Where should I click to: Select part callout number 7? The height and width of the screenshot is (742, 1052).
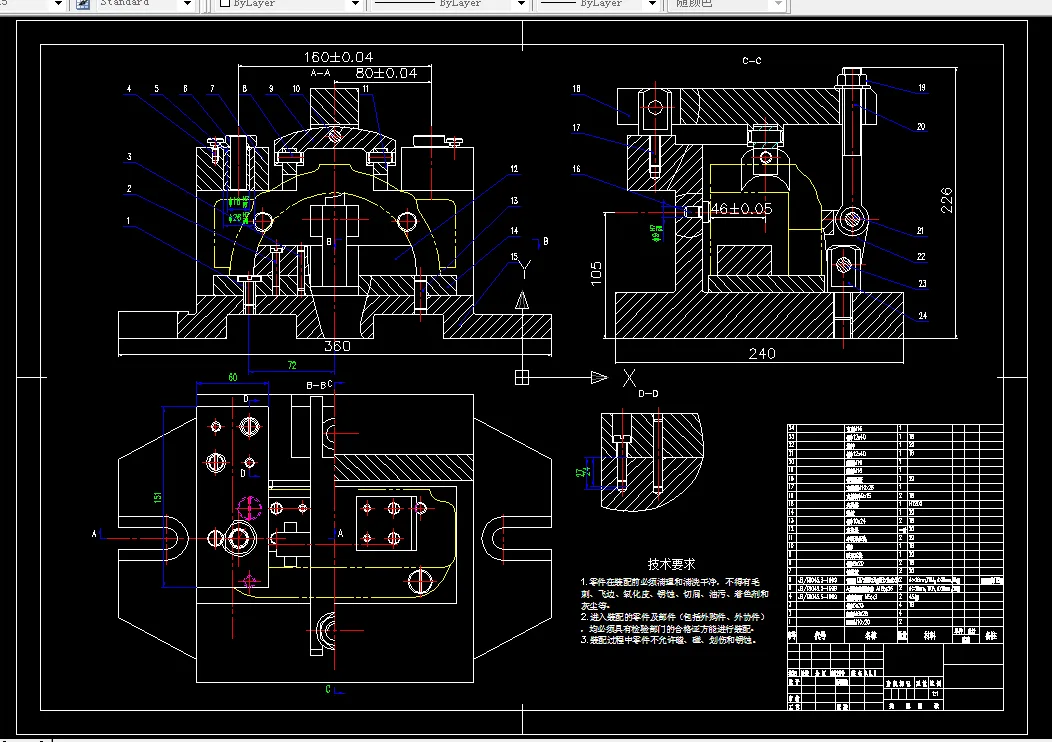coord(212,89)
